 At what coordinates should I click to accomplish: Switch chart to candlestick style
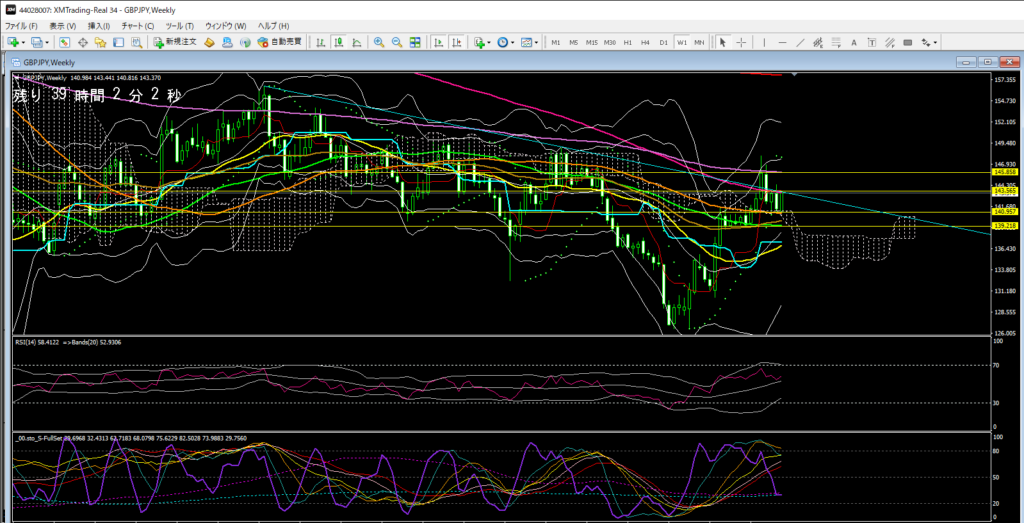click(x=338, y=42)
